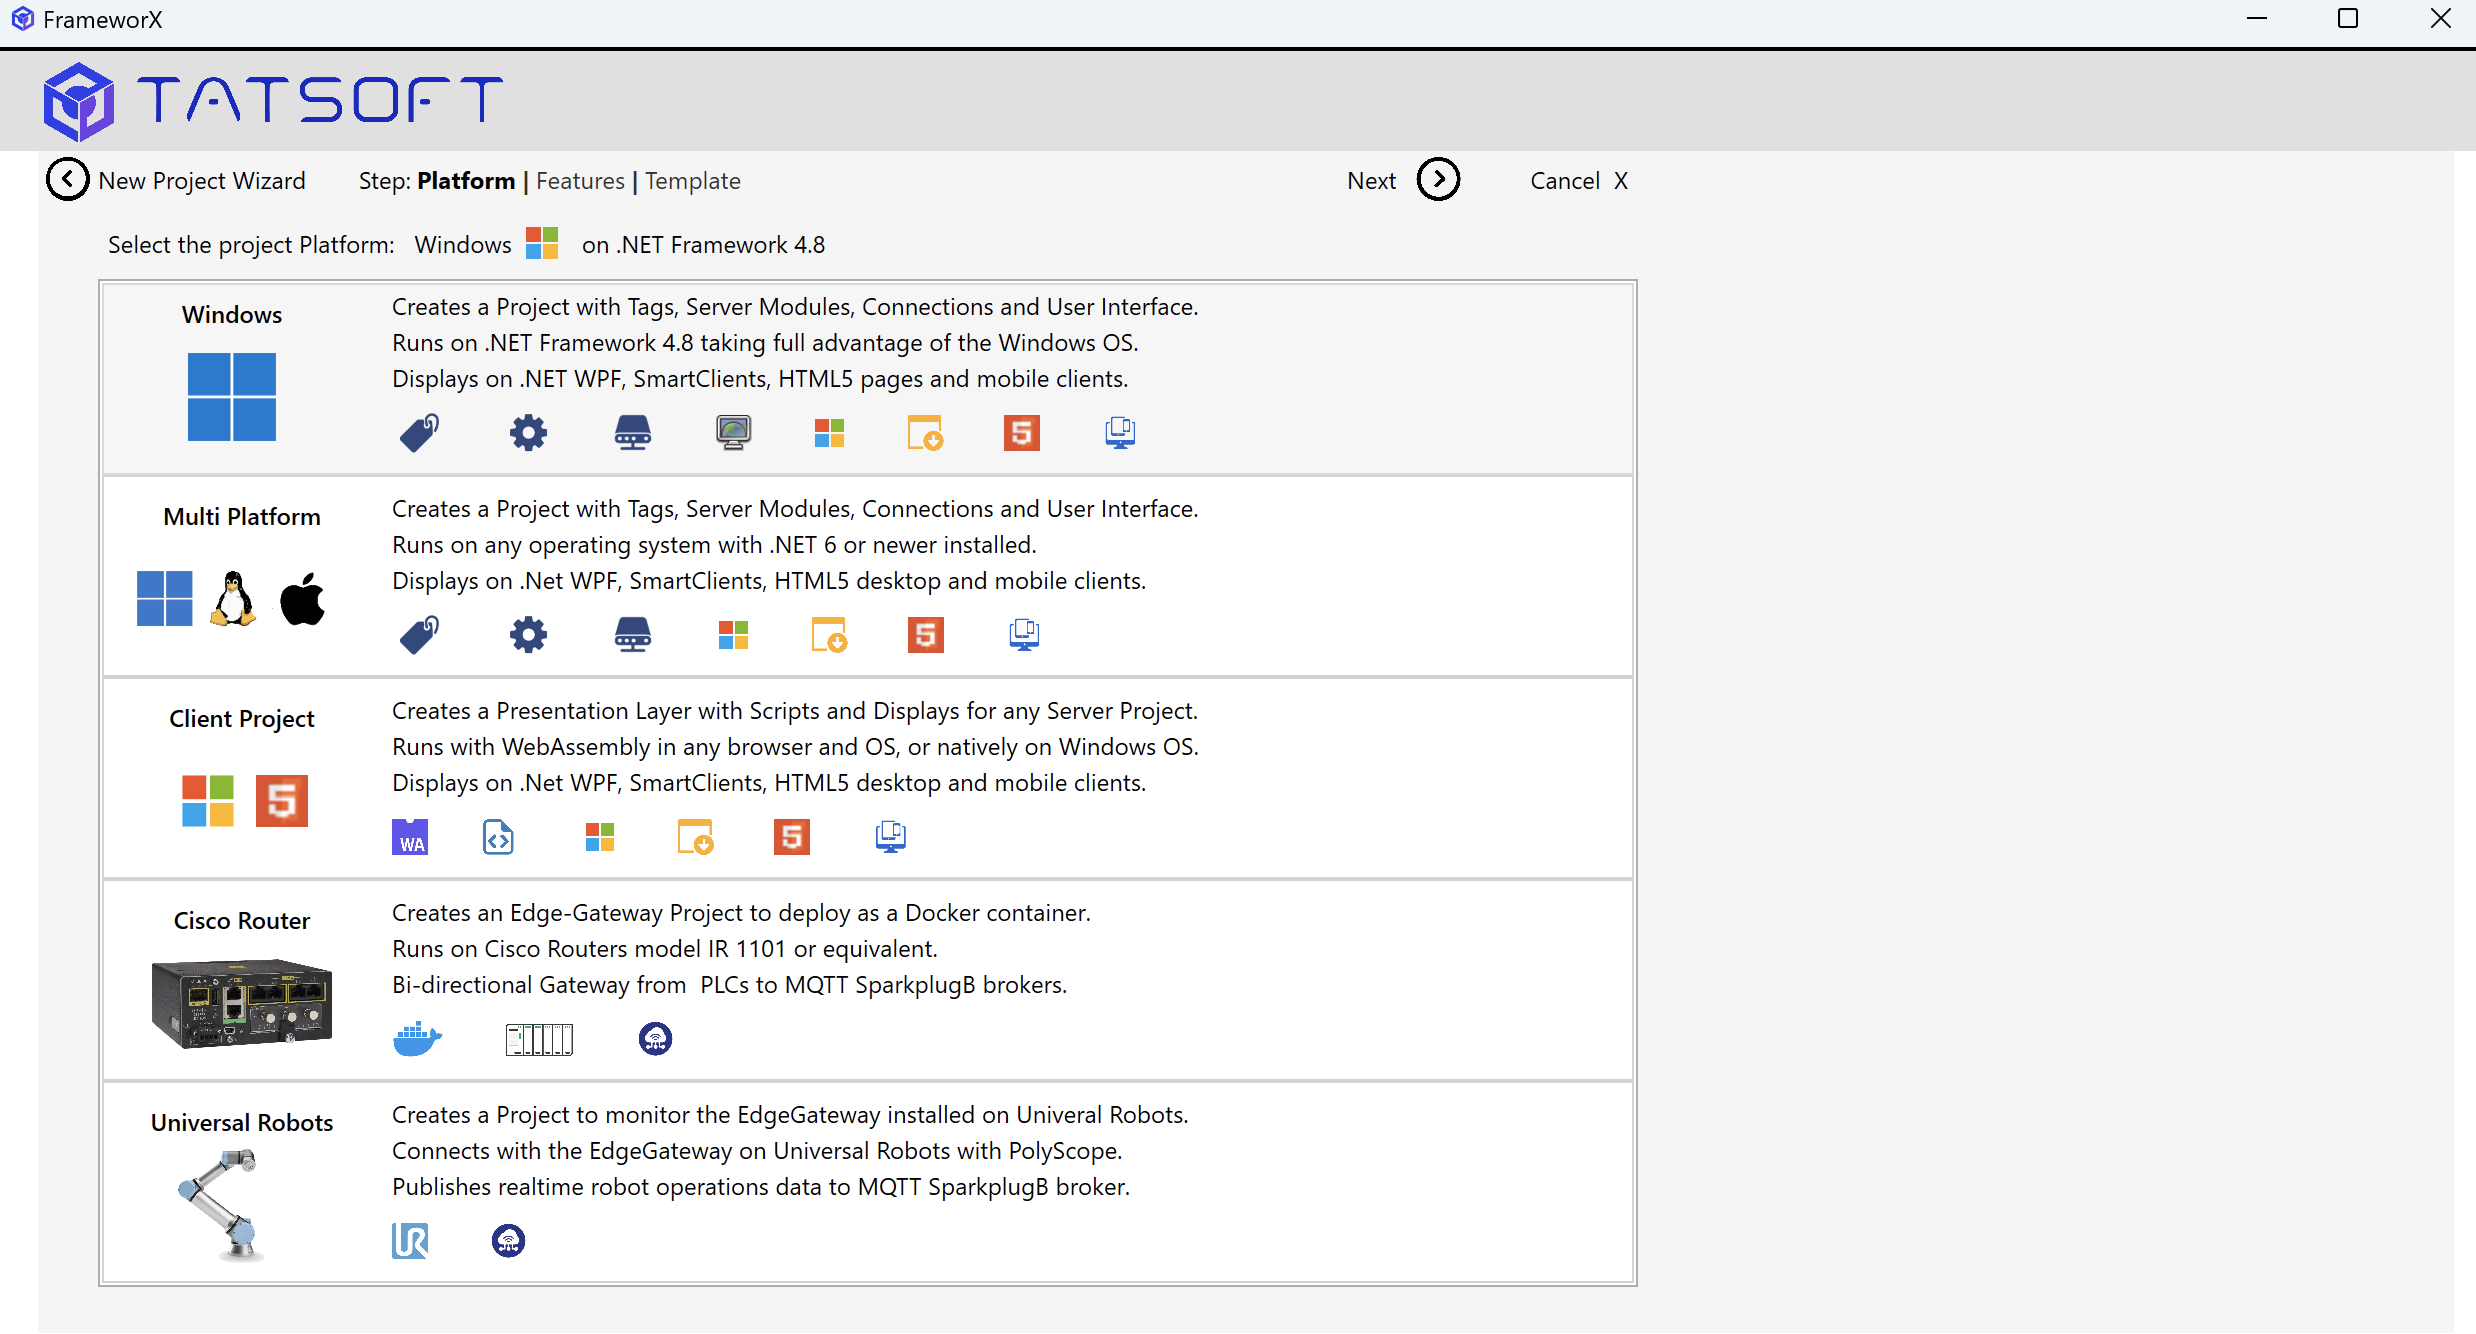Select the Client Project title
Viewport: 2476px width, 1334px height.
[x=242, y=719]
